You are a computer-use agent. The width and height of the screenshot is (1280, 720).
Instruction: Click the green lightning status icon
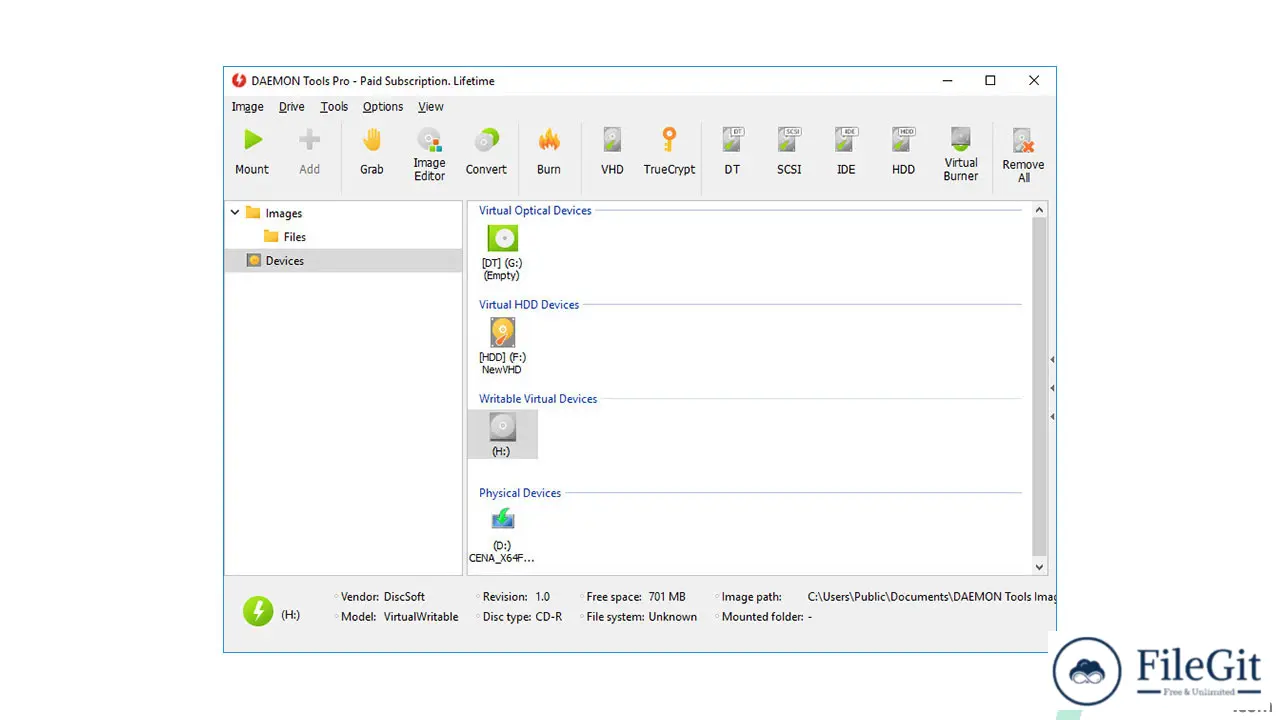[258, 611]
